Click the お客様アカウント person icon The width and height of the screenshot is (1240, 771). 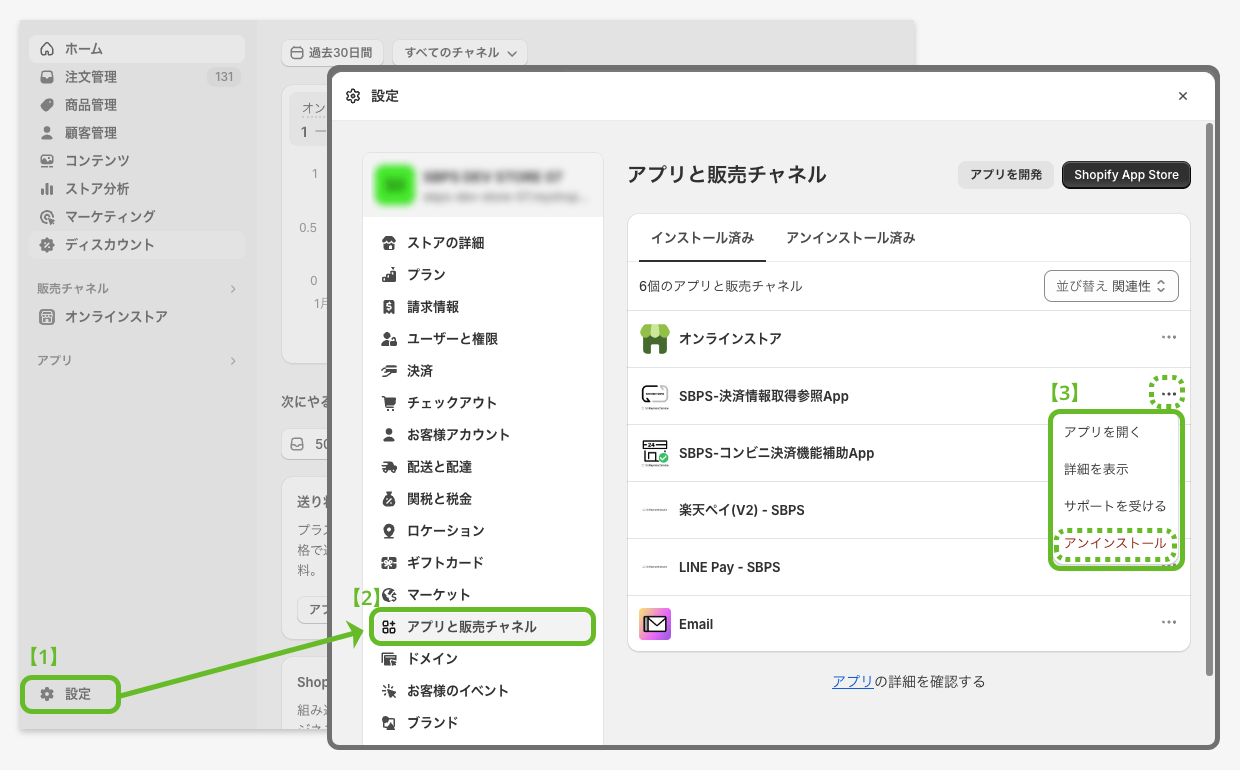coord(389,435)
